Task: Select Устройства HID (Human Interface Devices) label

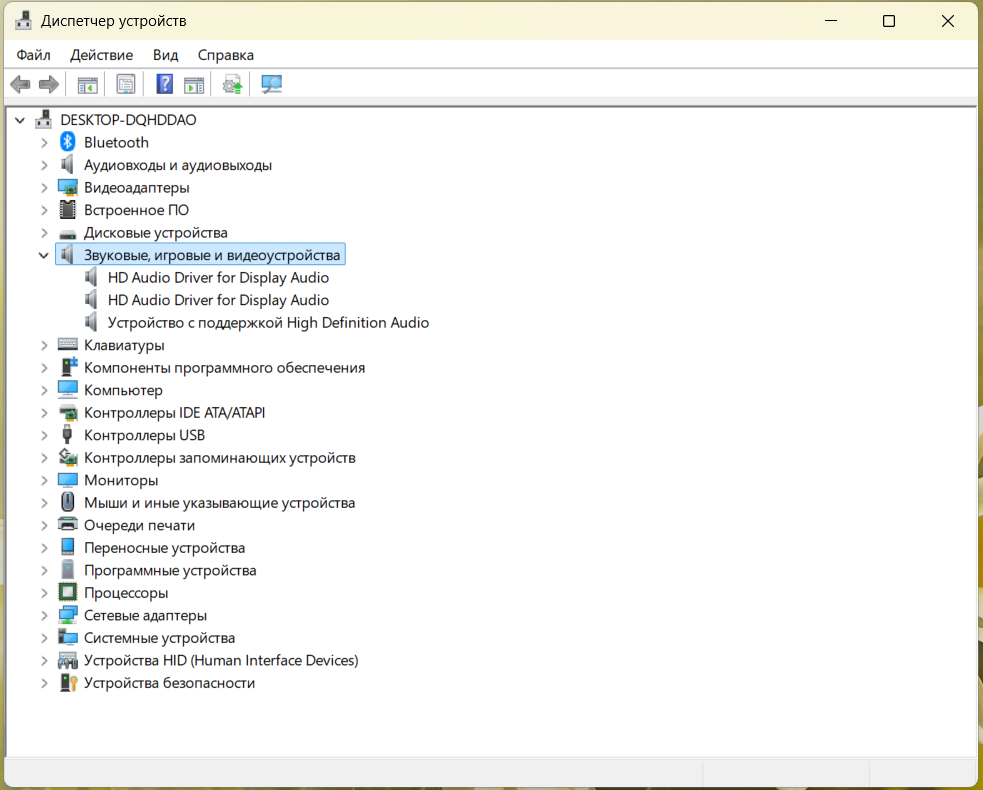Action: tap(221, 660)
